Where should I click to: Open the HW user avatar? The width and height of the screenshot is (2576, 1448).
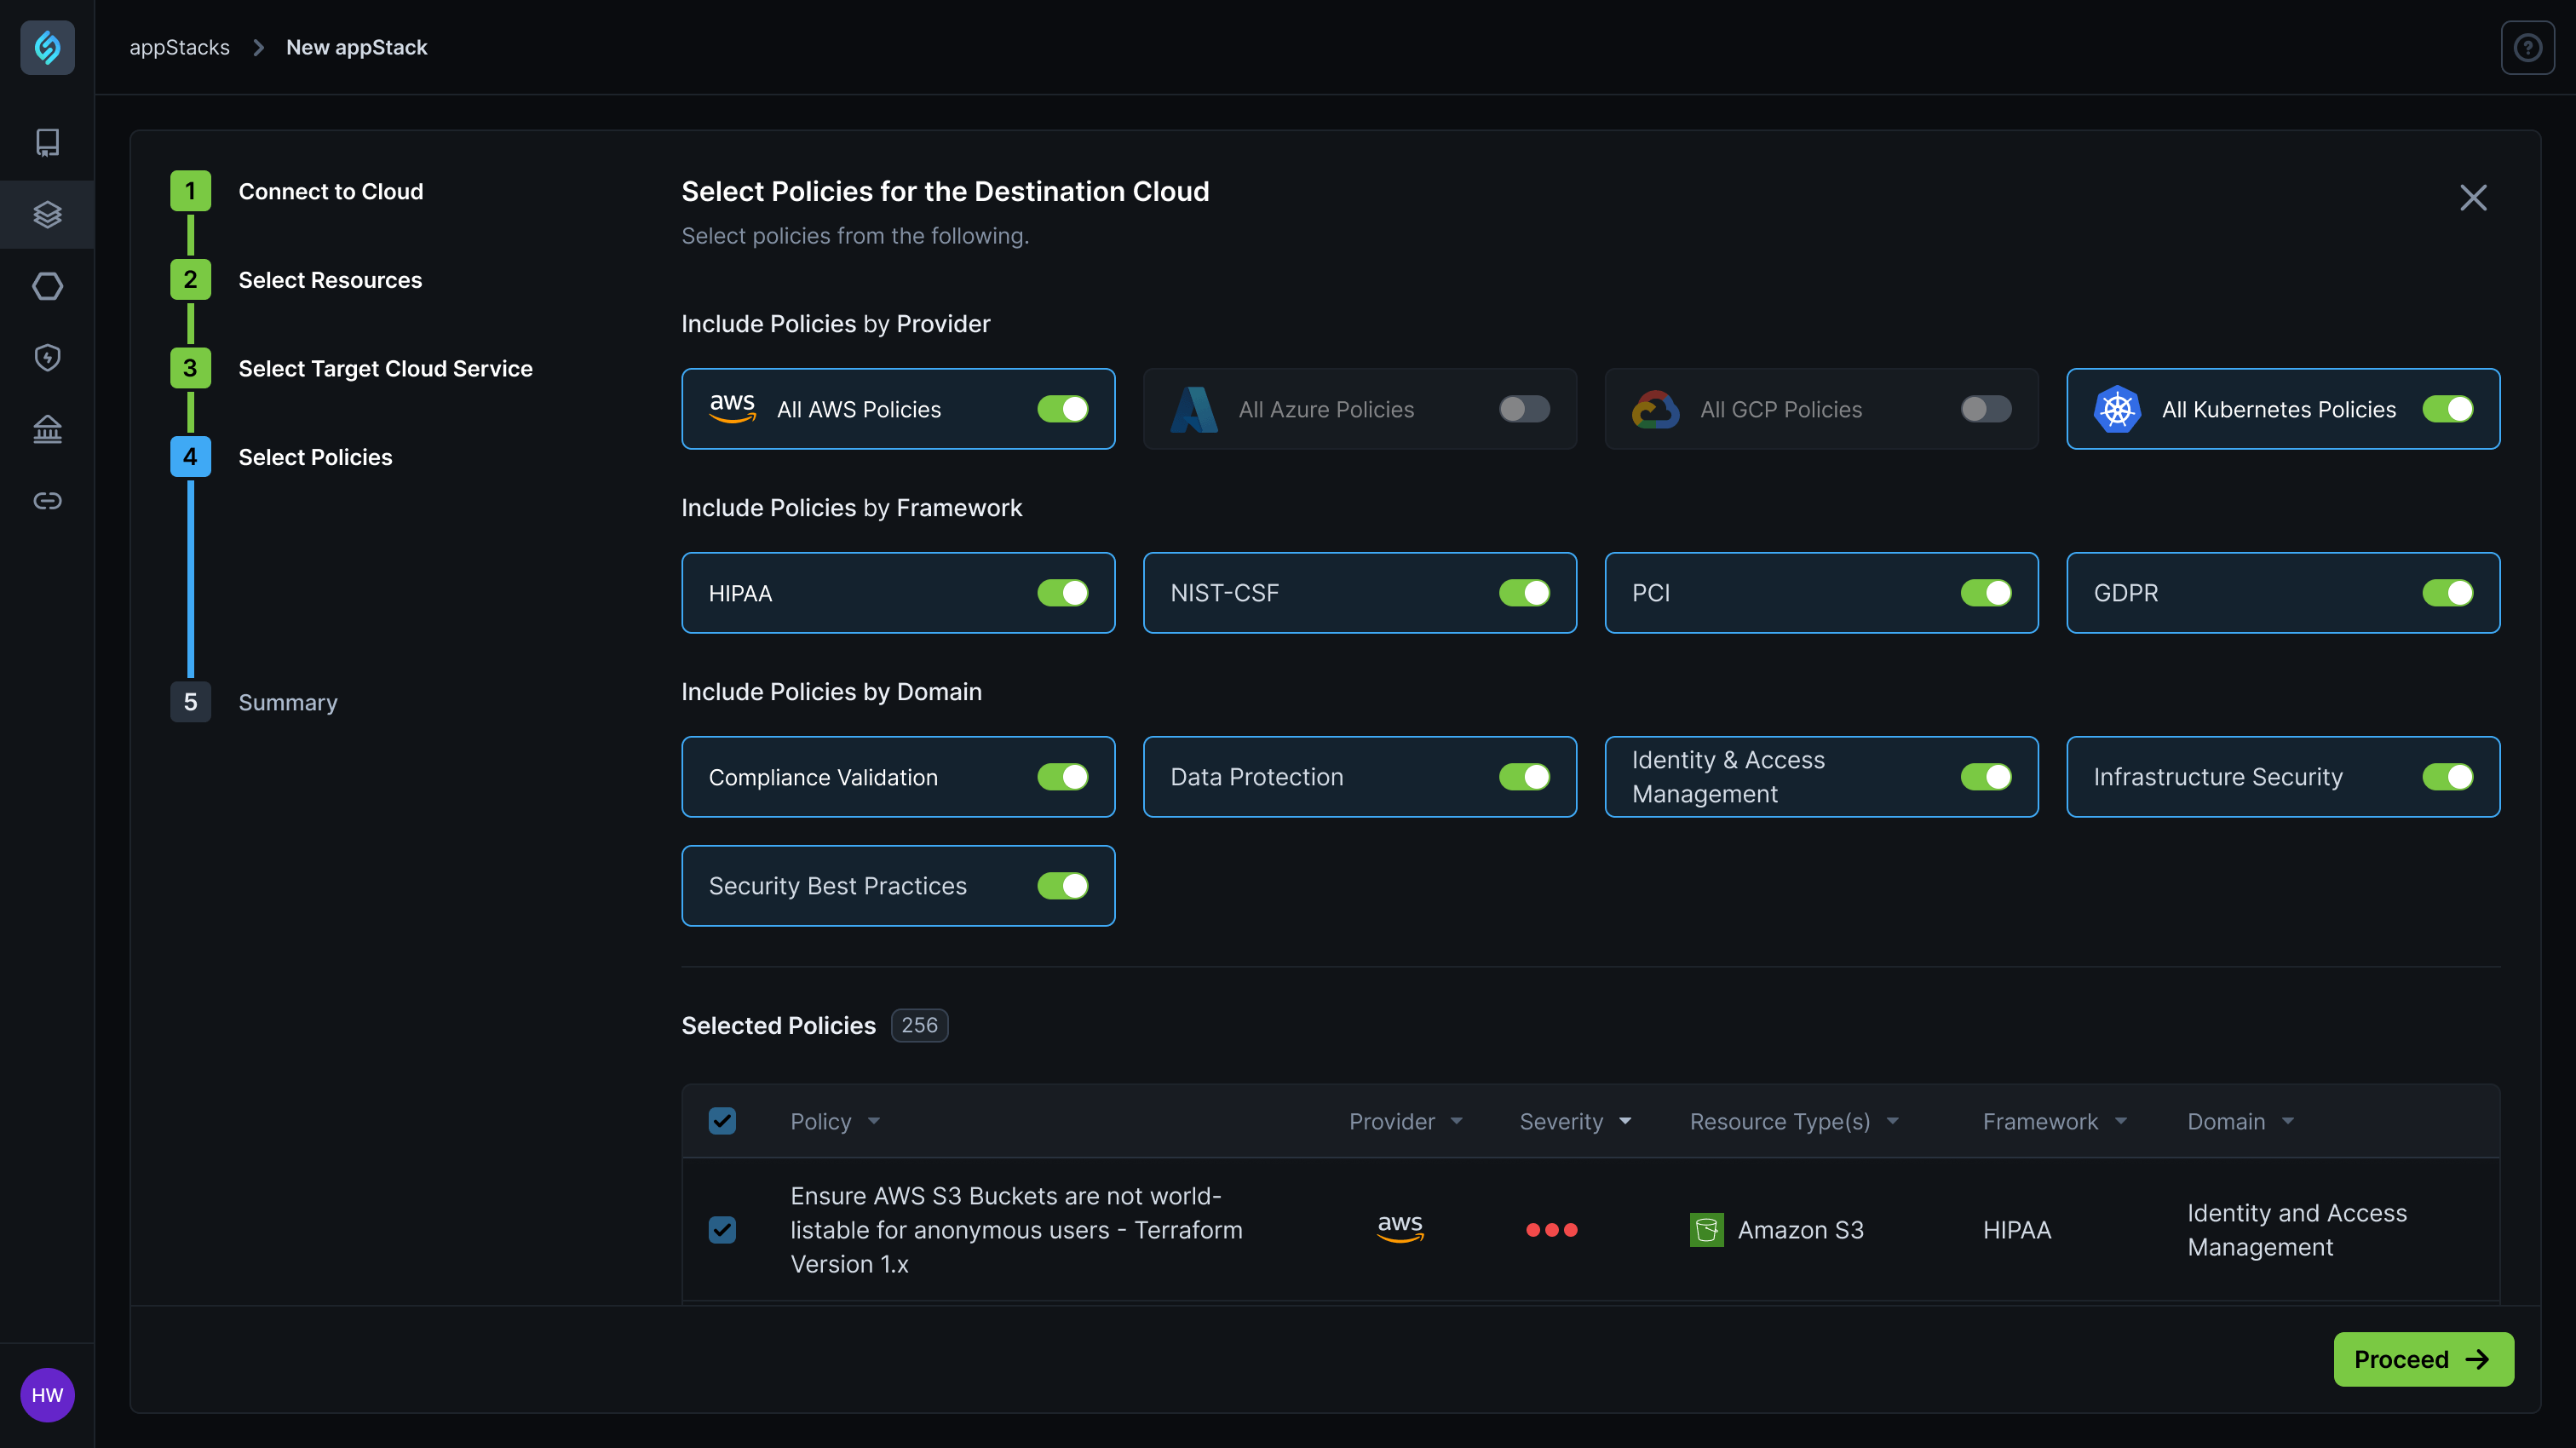(x=47, y=1394)
